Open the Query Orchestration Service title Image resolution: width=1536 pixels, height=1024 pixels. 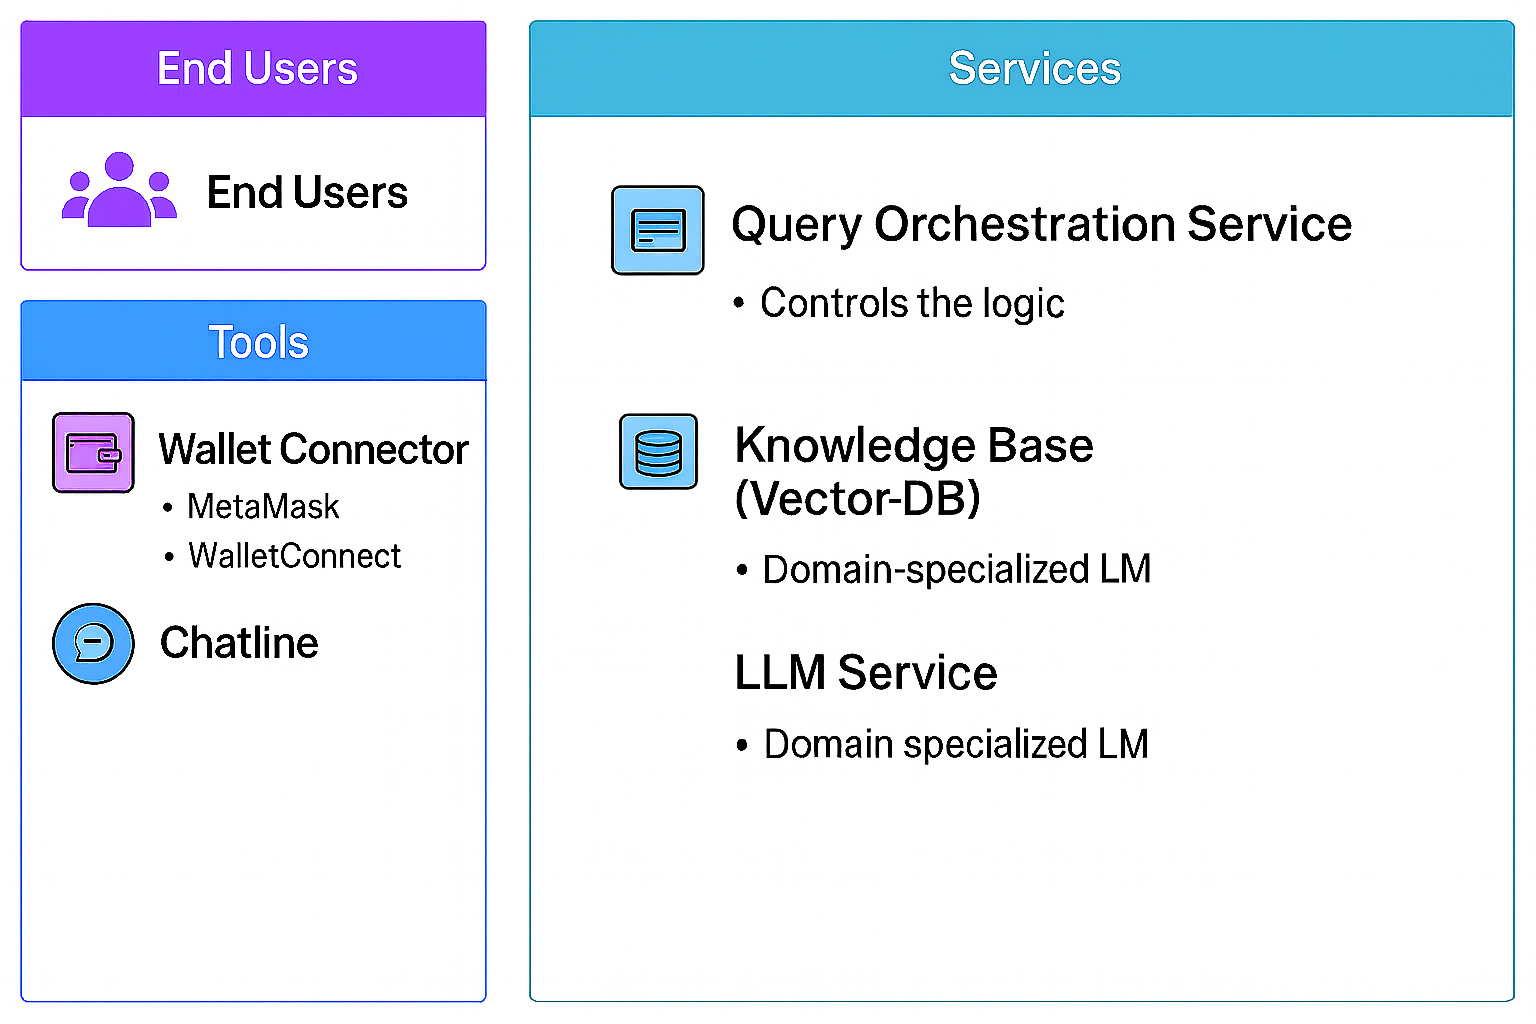pos(1041,224)
